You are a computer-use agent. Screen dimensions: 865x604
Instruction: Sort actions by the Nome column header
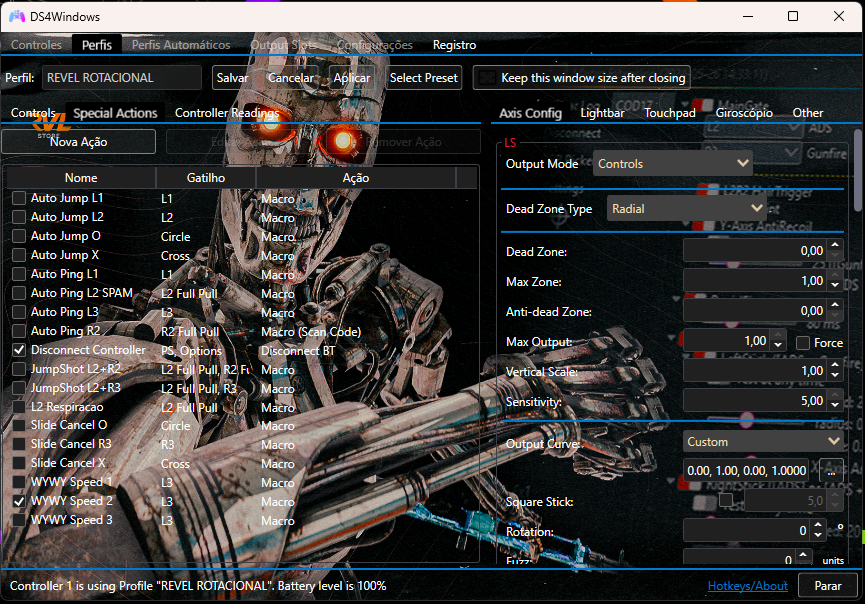[x=81, y=178]
